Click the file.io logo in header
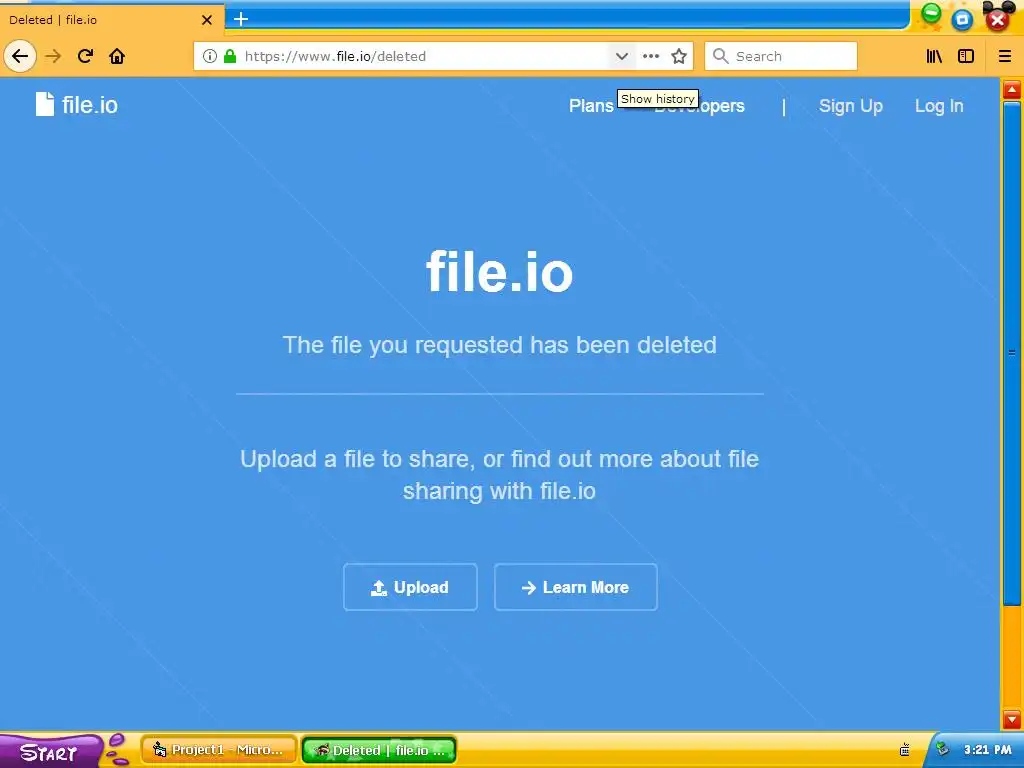 [x=77, y=104]
